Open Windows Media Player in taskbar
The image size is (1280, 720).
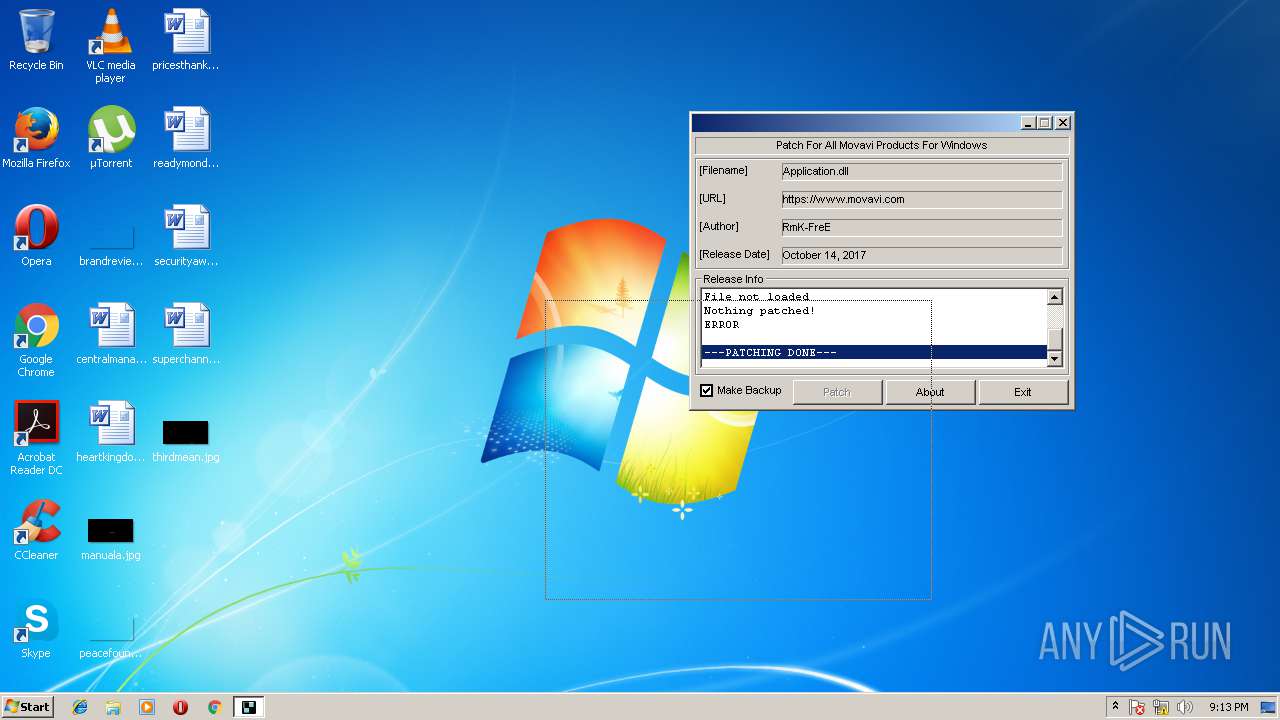point(147,707)
